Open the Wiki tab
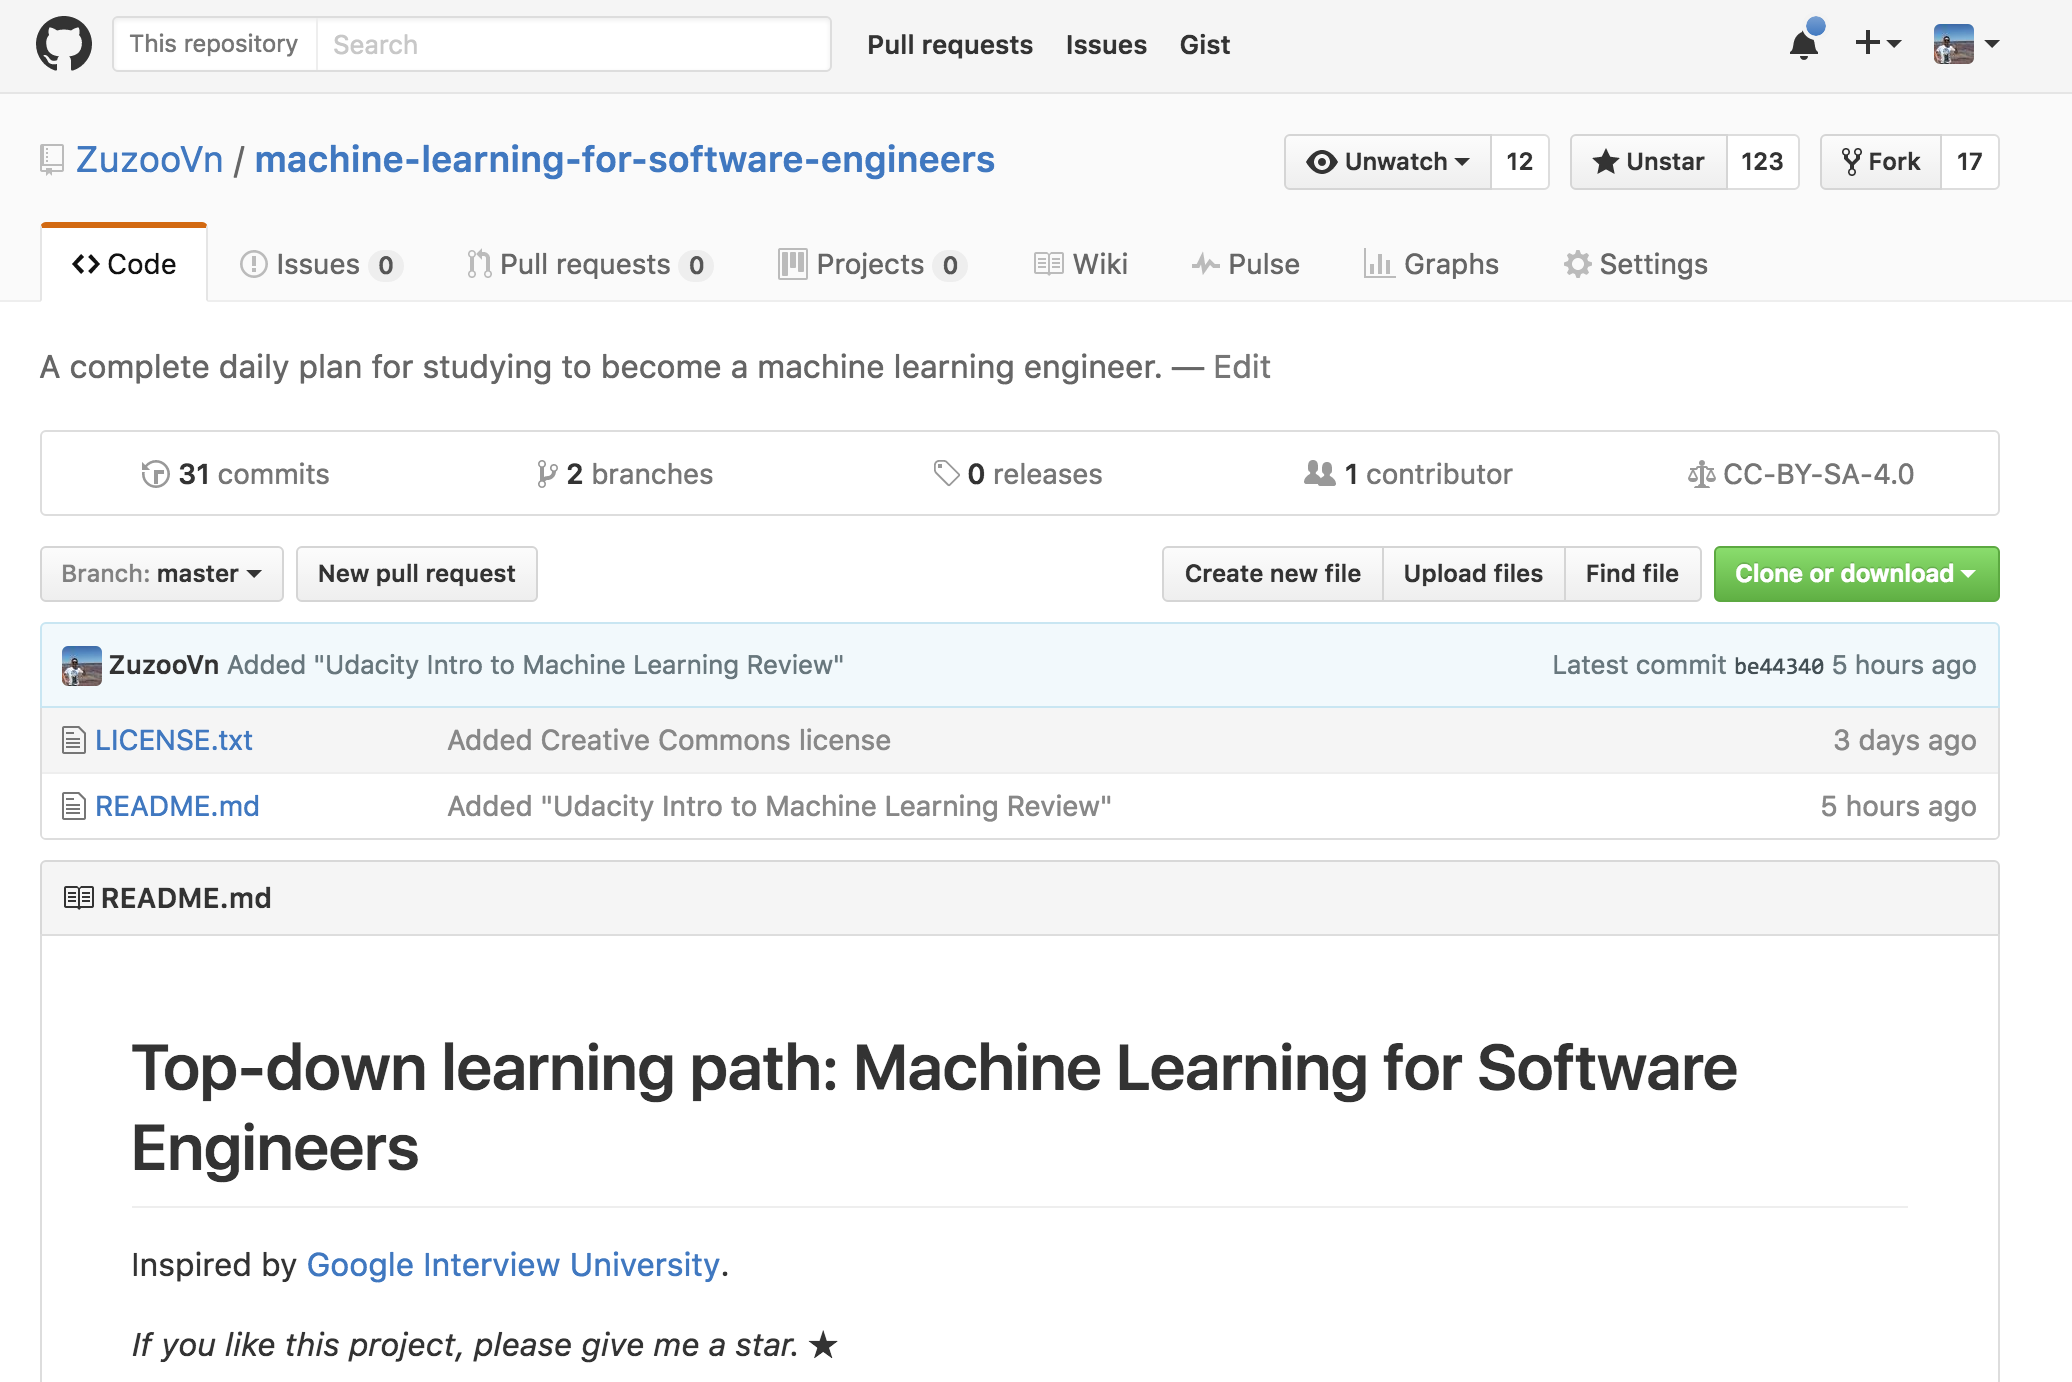 (x=1080, y=264)
